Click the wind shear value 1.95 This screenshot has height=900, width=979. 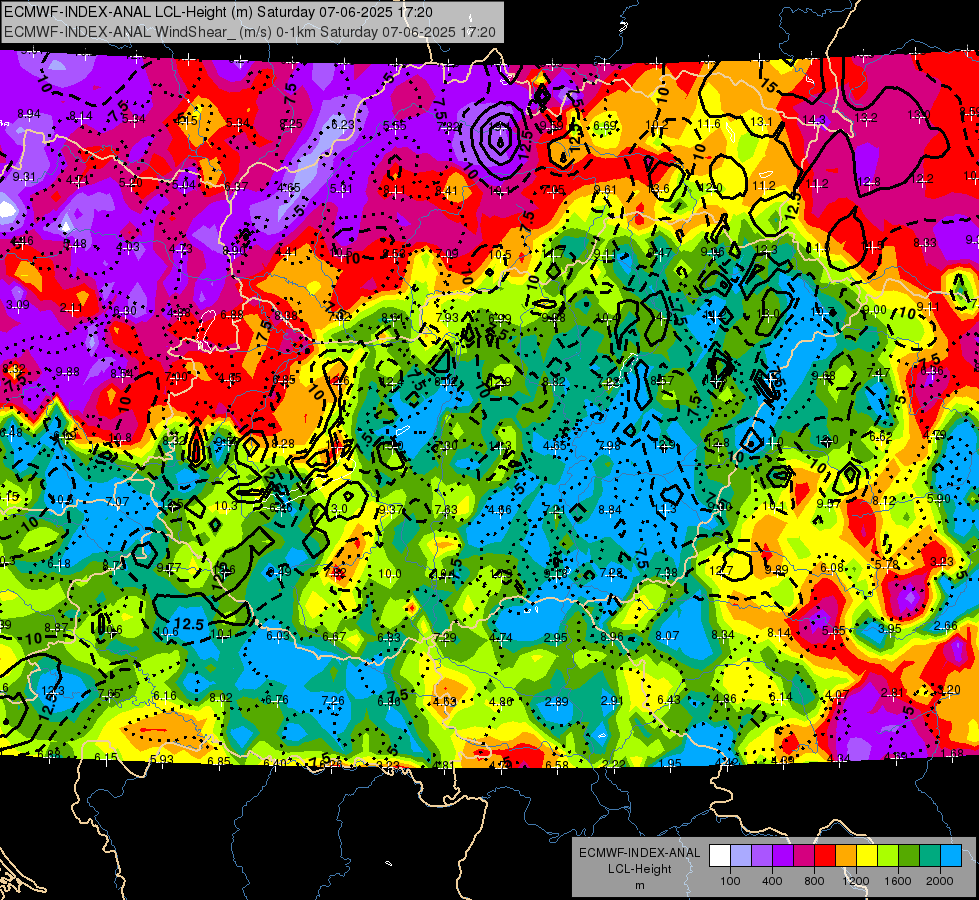(670, 763)
